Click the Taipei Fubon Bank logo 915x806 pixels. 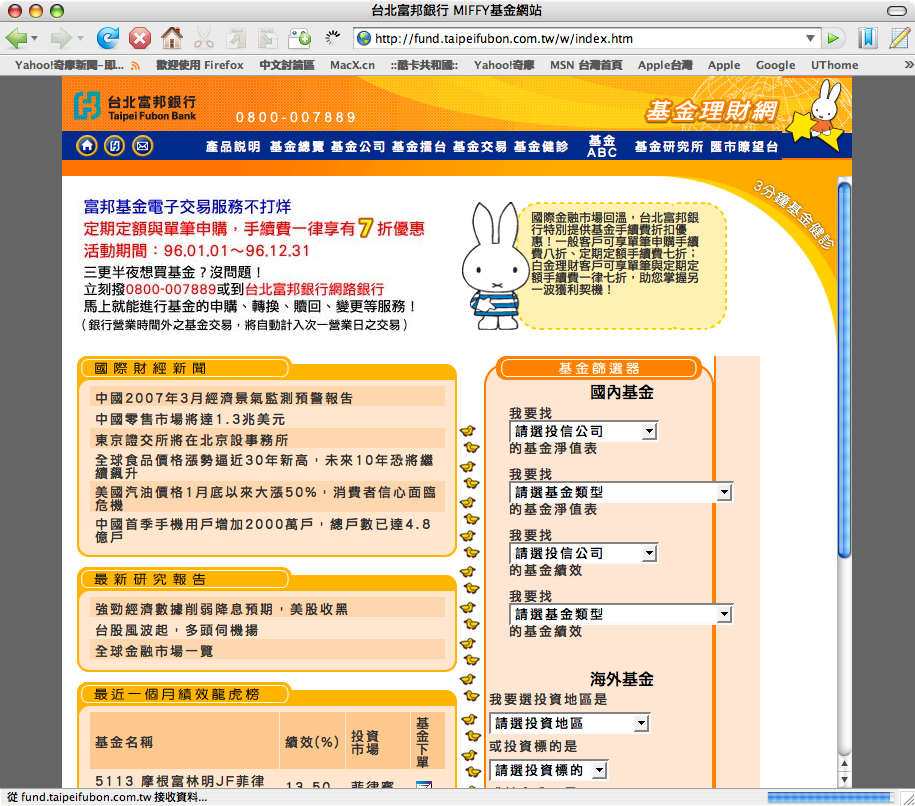(x=135, y=107)
